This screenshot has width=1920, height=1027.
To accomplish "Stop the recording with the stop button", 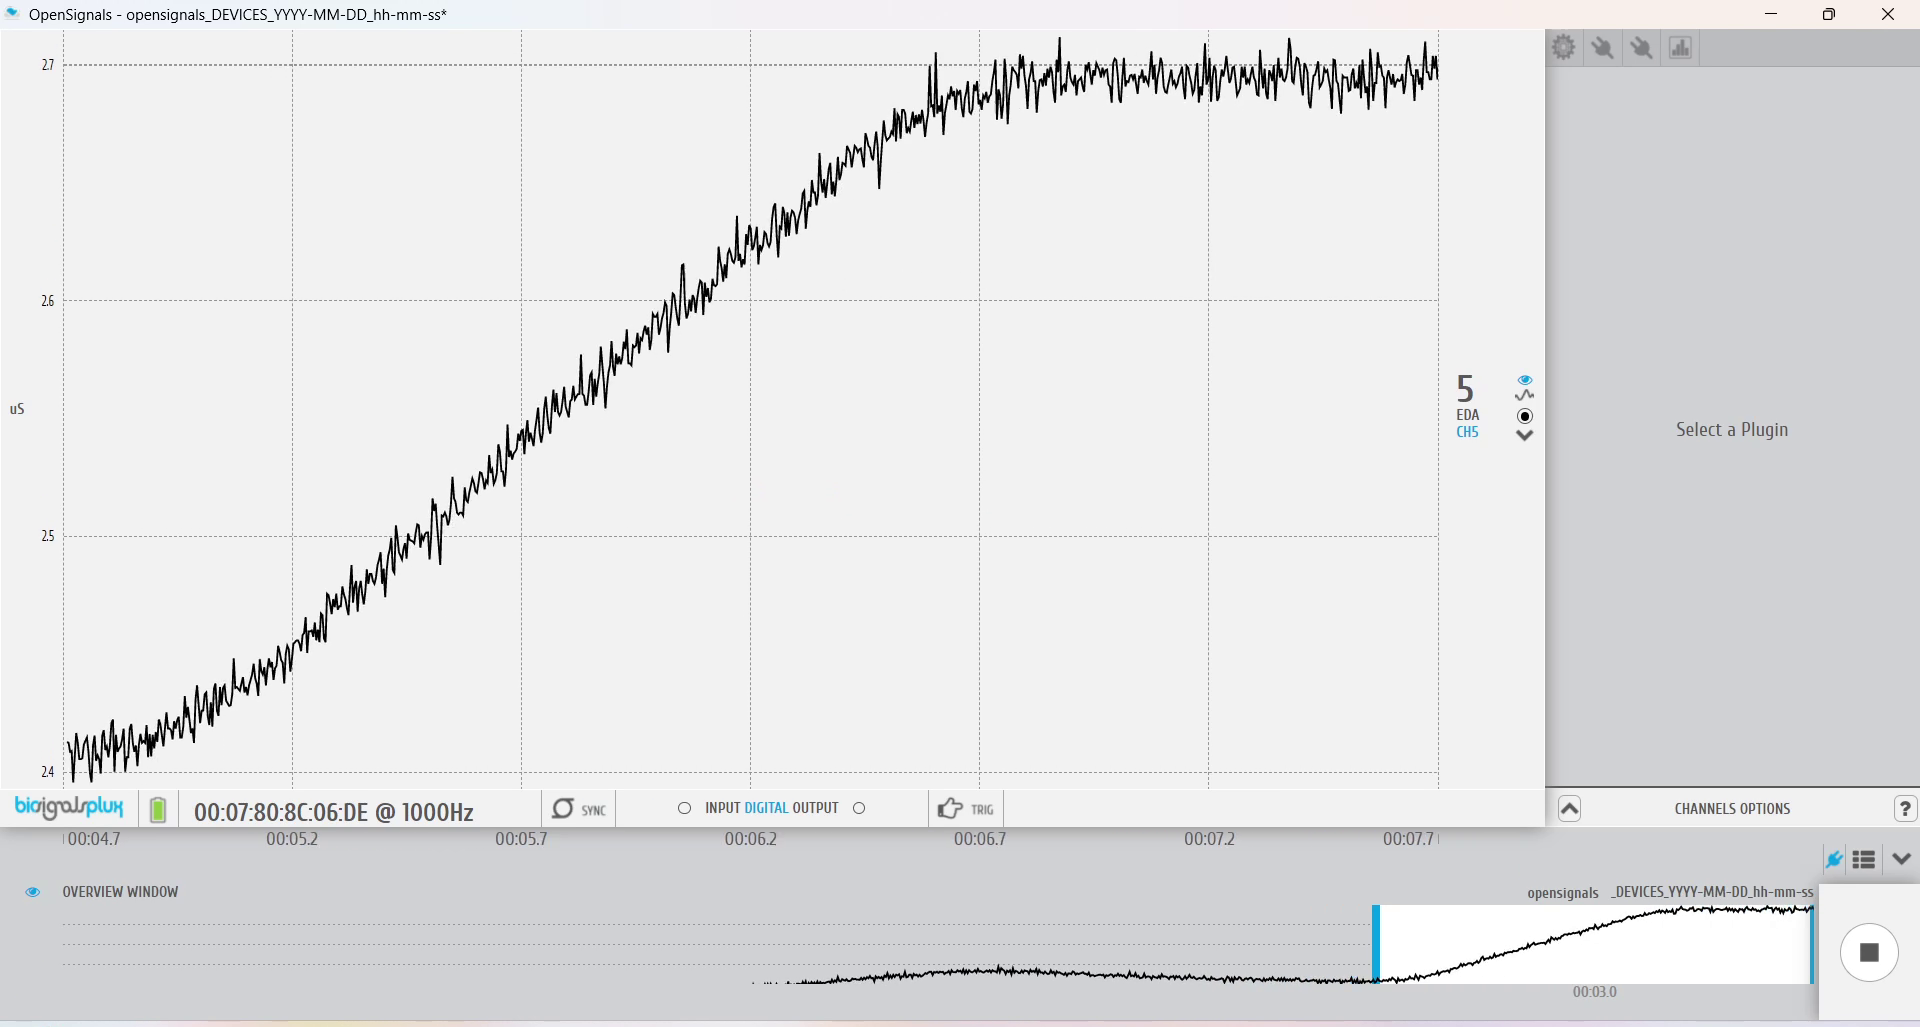I will (1869, 953).
